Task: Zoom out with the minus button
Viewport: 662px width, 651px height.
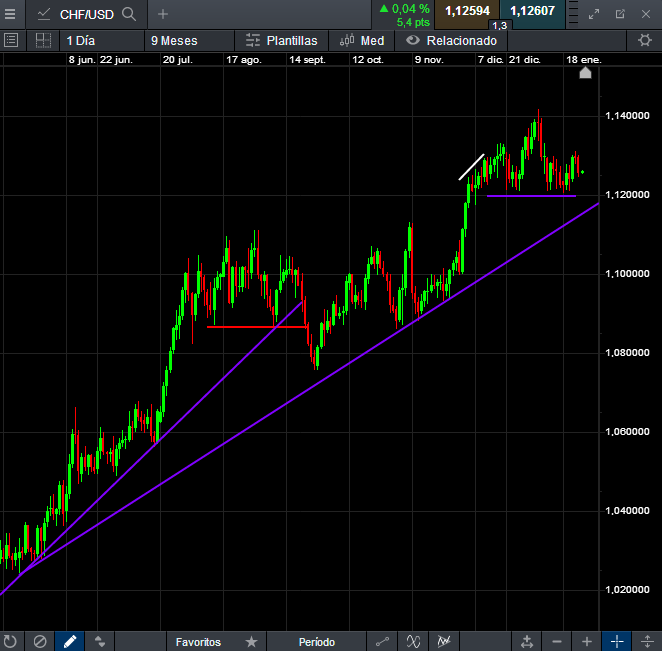Action: 557,642
